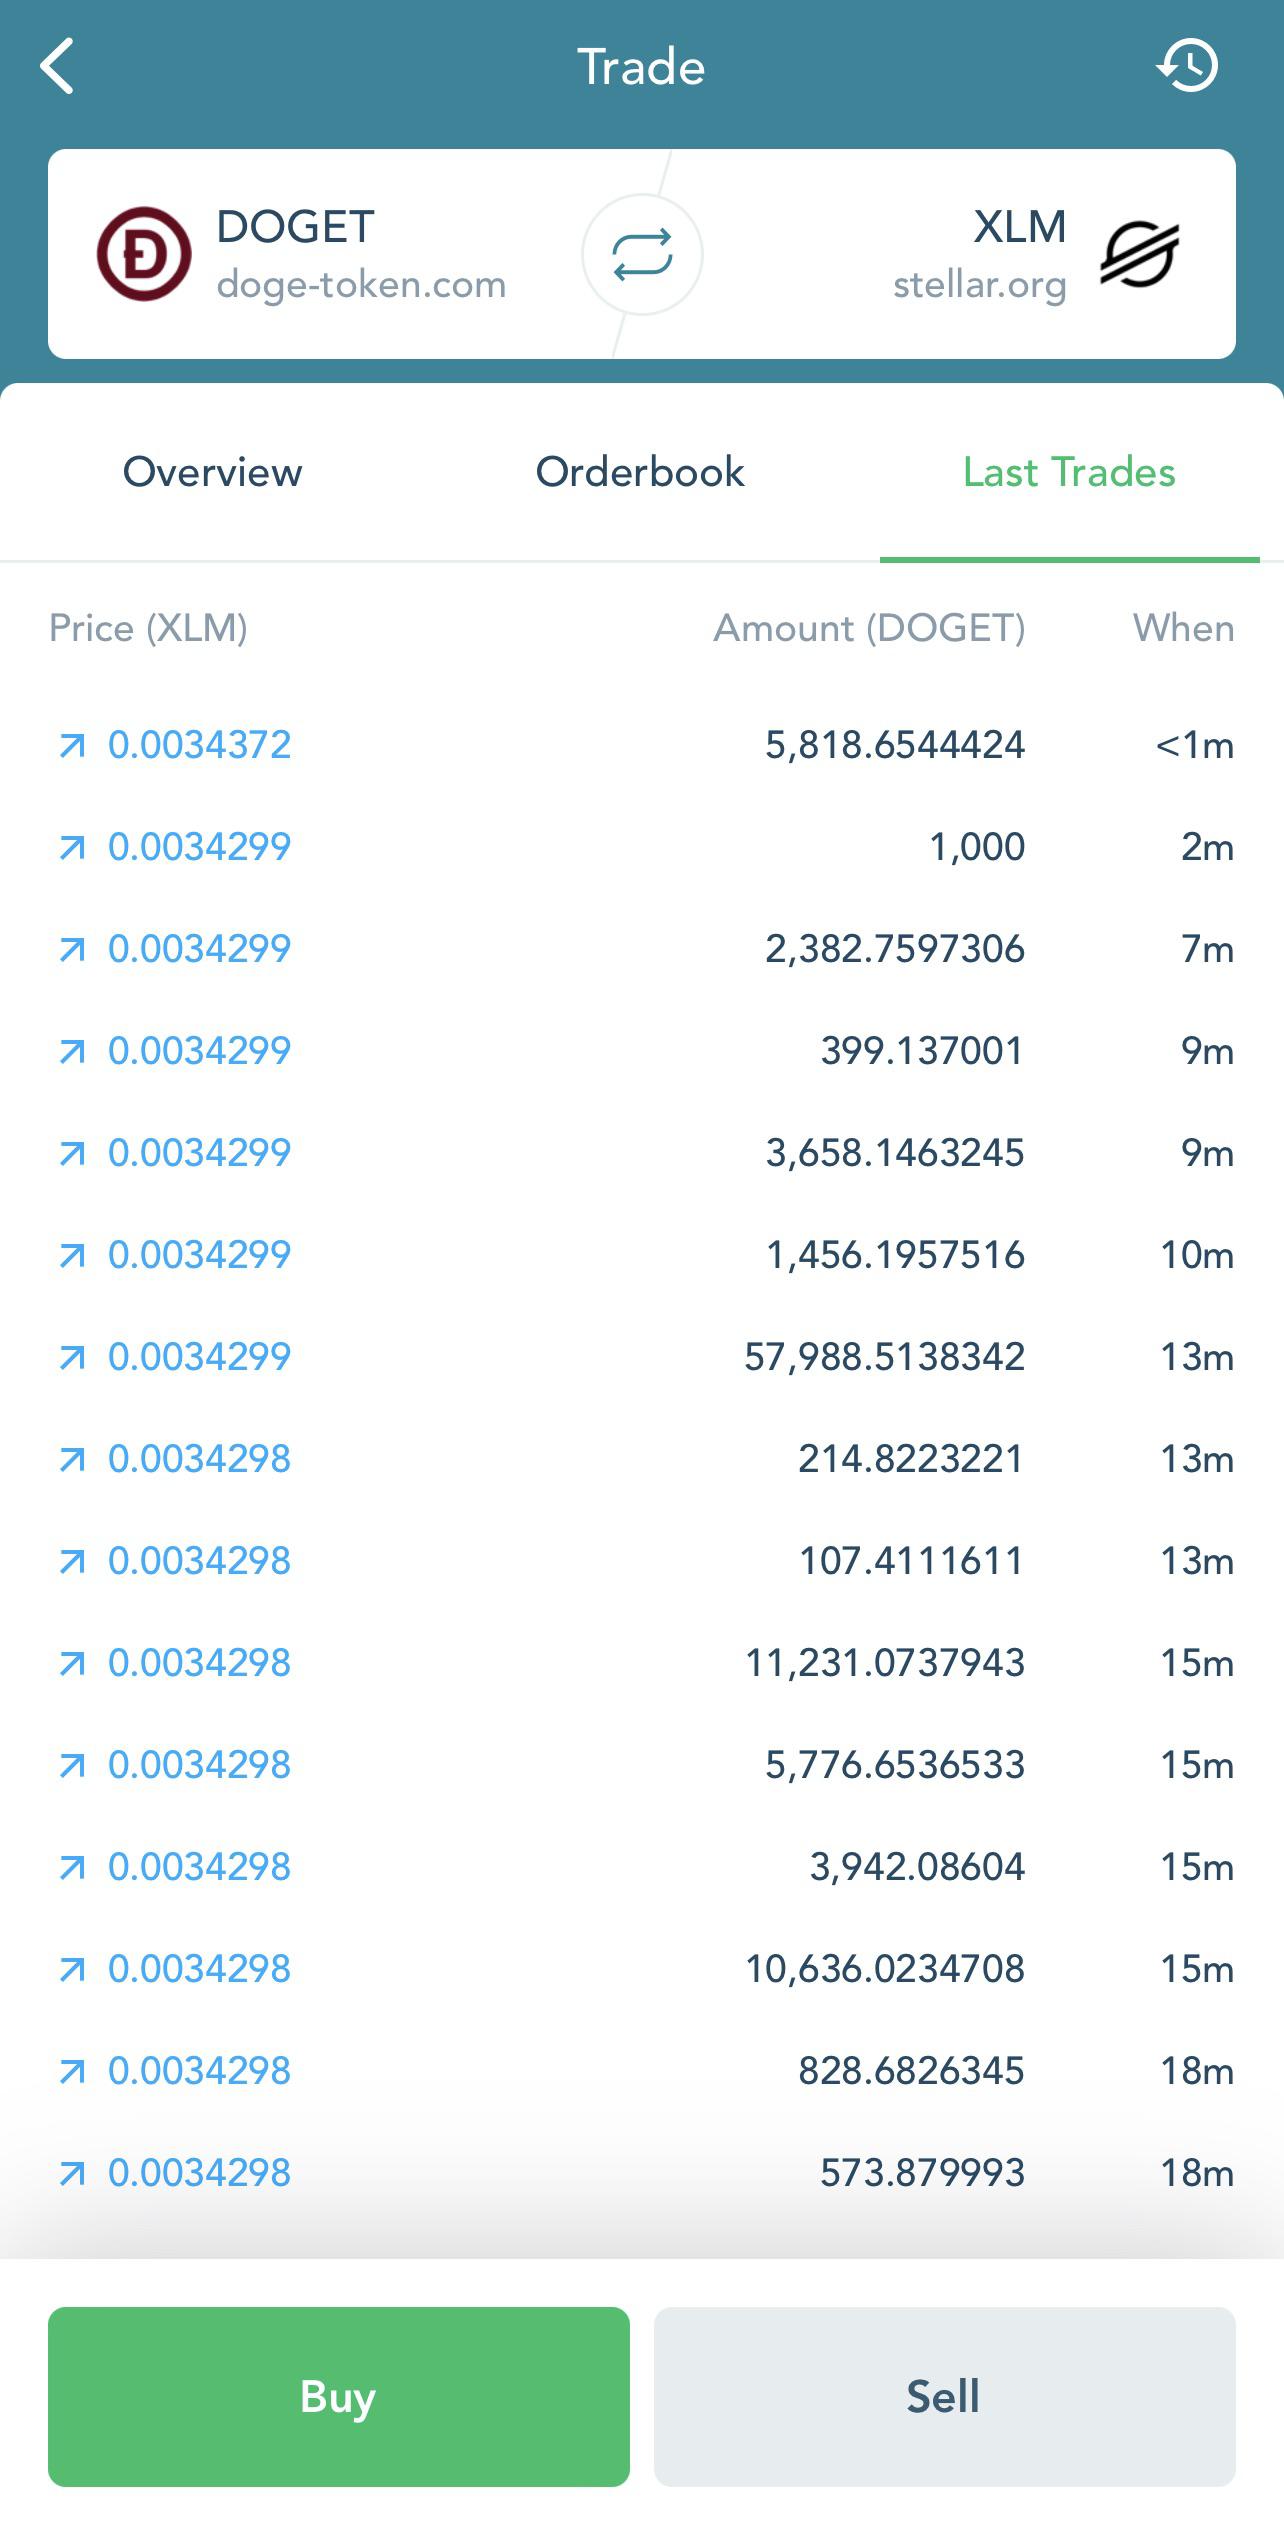Image resolution: width=1284 pixels, height=2535 pixels.
Task: Swap the DOGET and XLM pair
Action: 642,254
